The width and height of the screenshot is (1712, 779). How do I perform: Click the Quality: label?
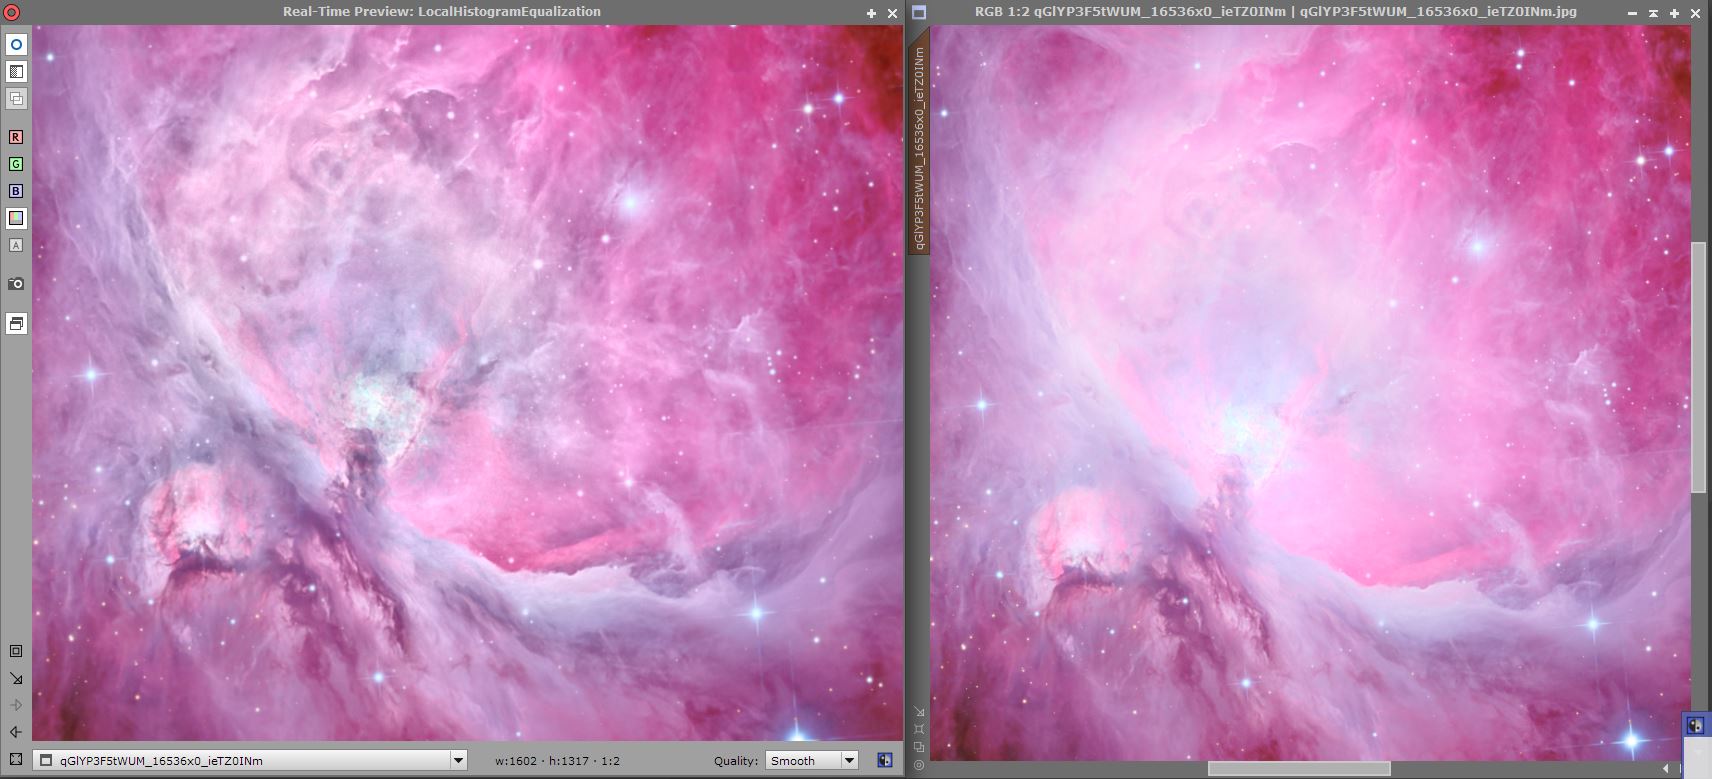(x=736, y=761)
